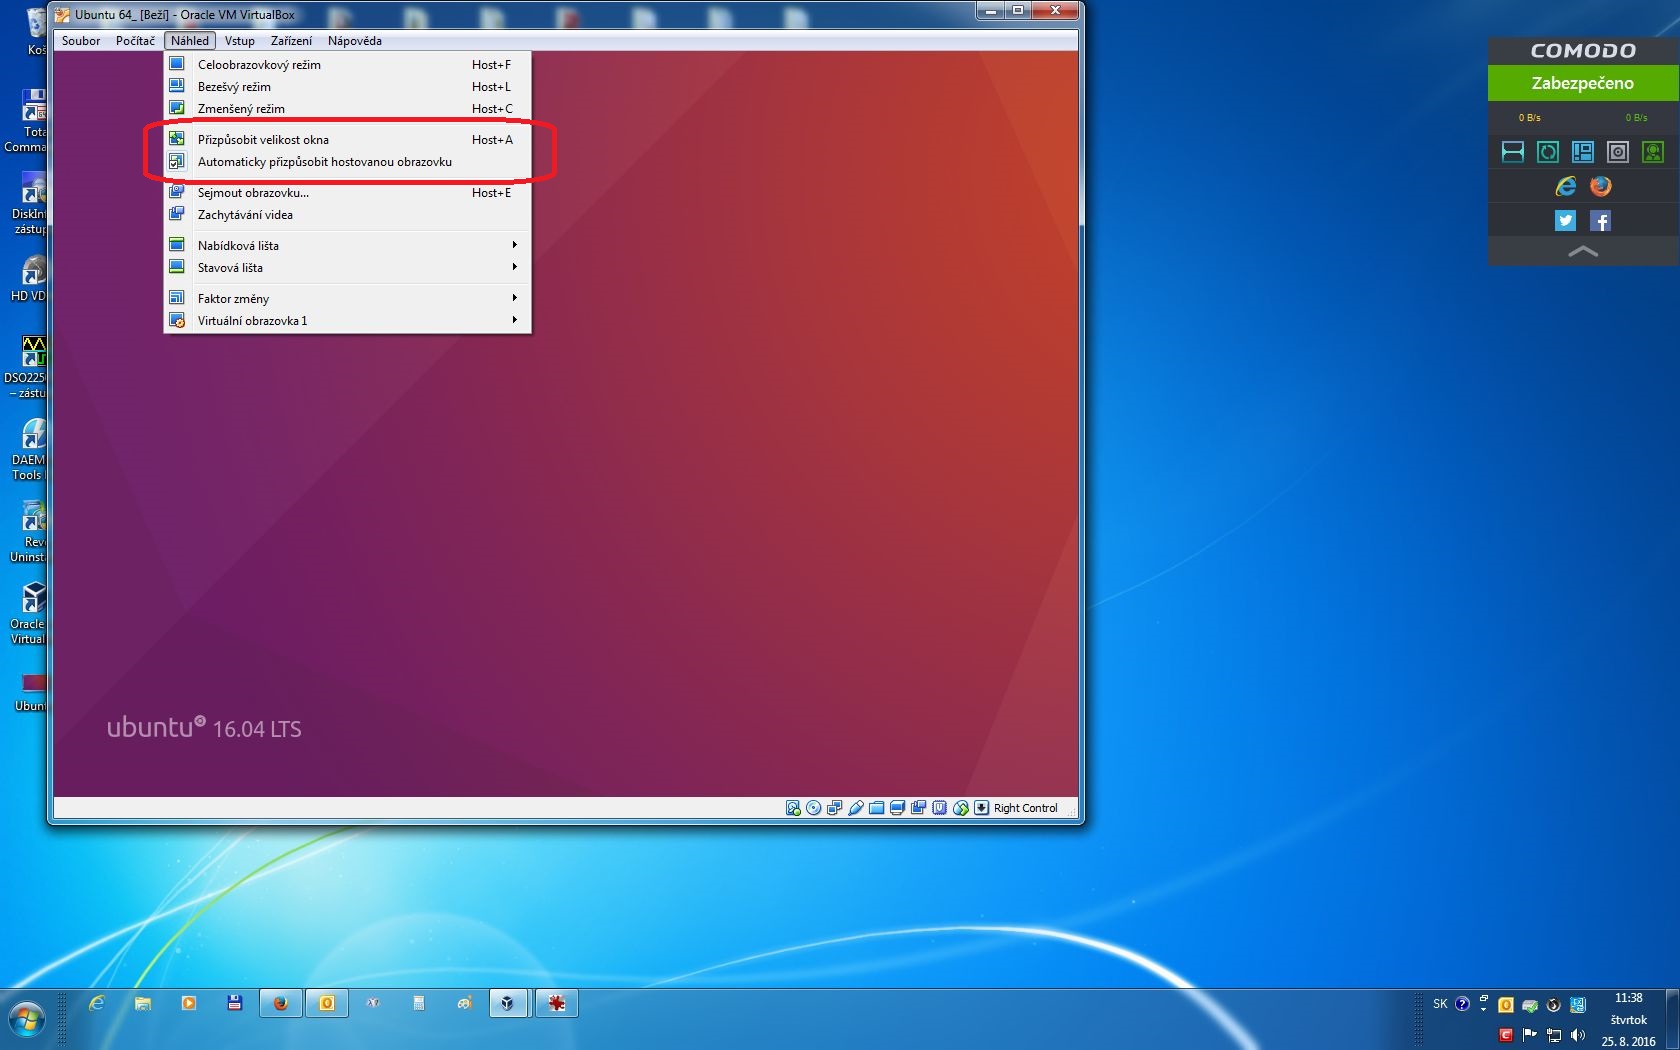Open the Vstup menu

click(x=240, y=41)
